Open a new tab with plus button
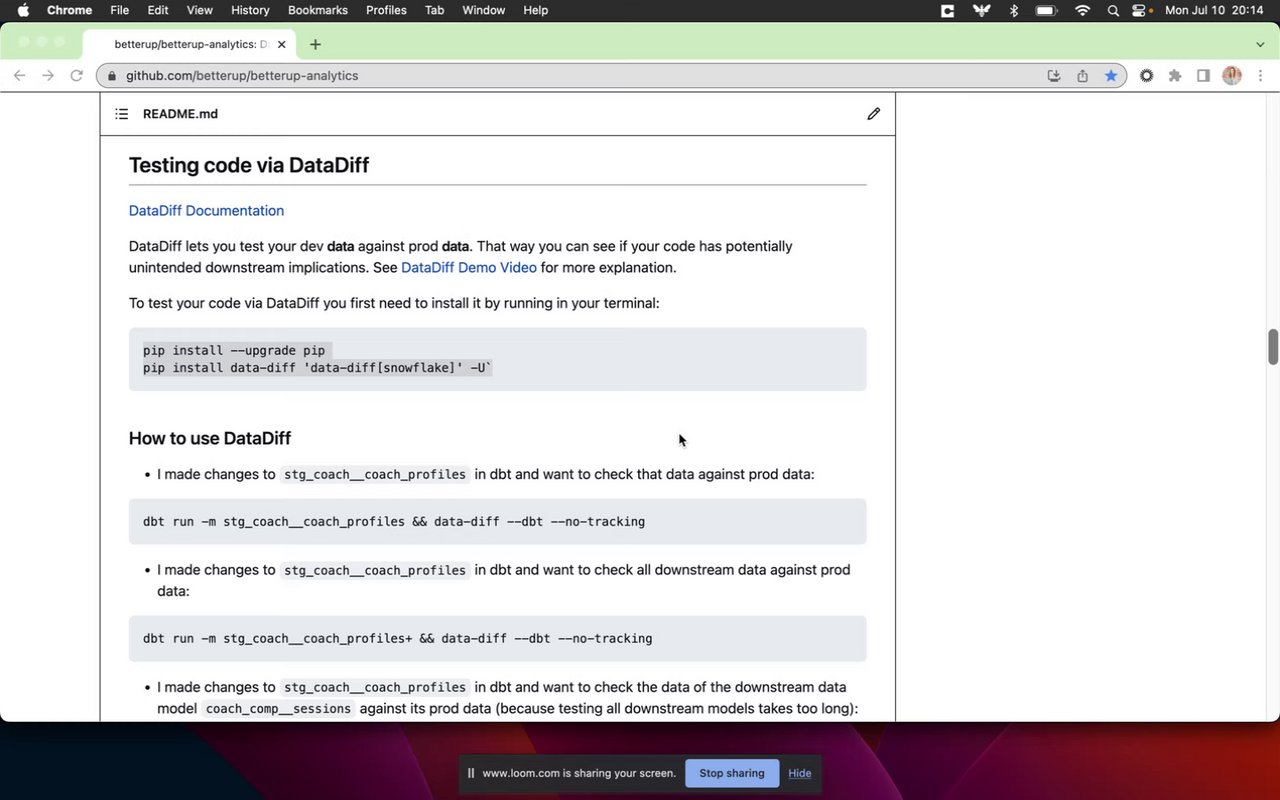1280x800 pixels. click(315, 44)
